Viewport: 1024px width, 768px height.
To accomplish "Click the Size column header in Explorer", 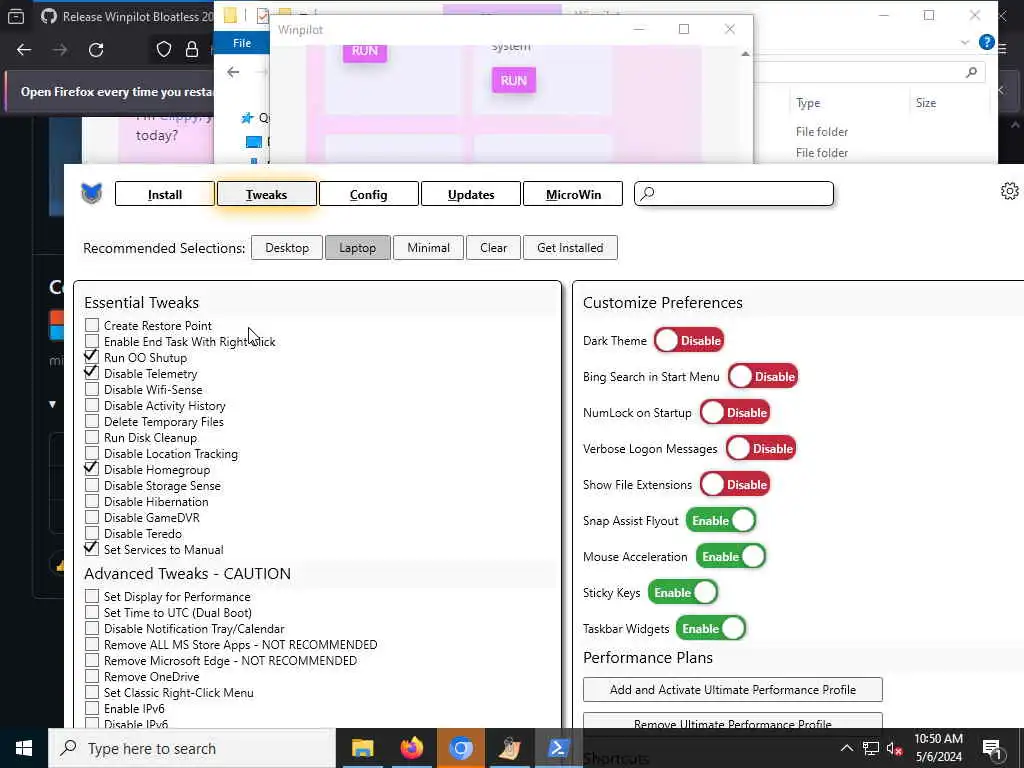I will pos(925,103).
